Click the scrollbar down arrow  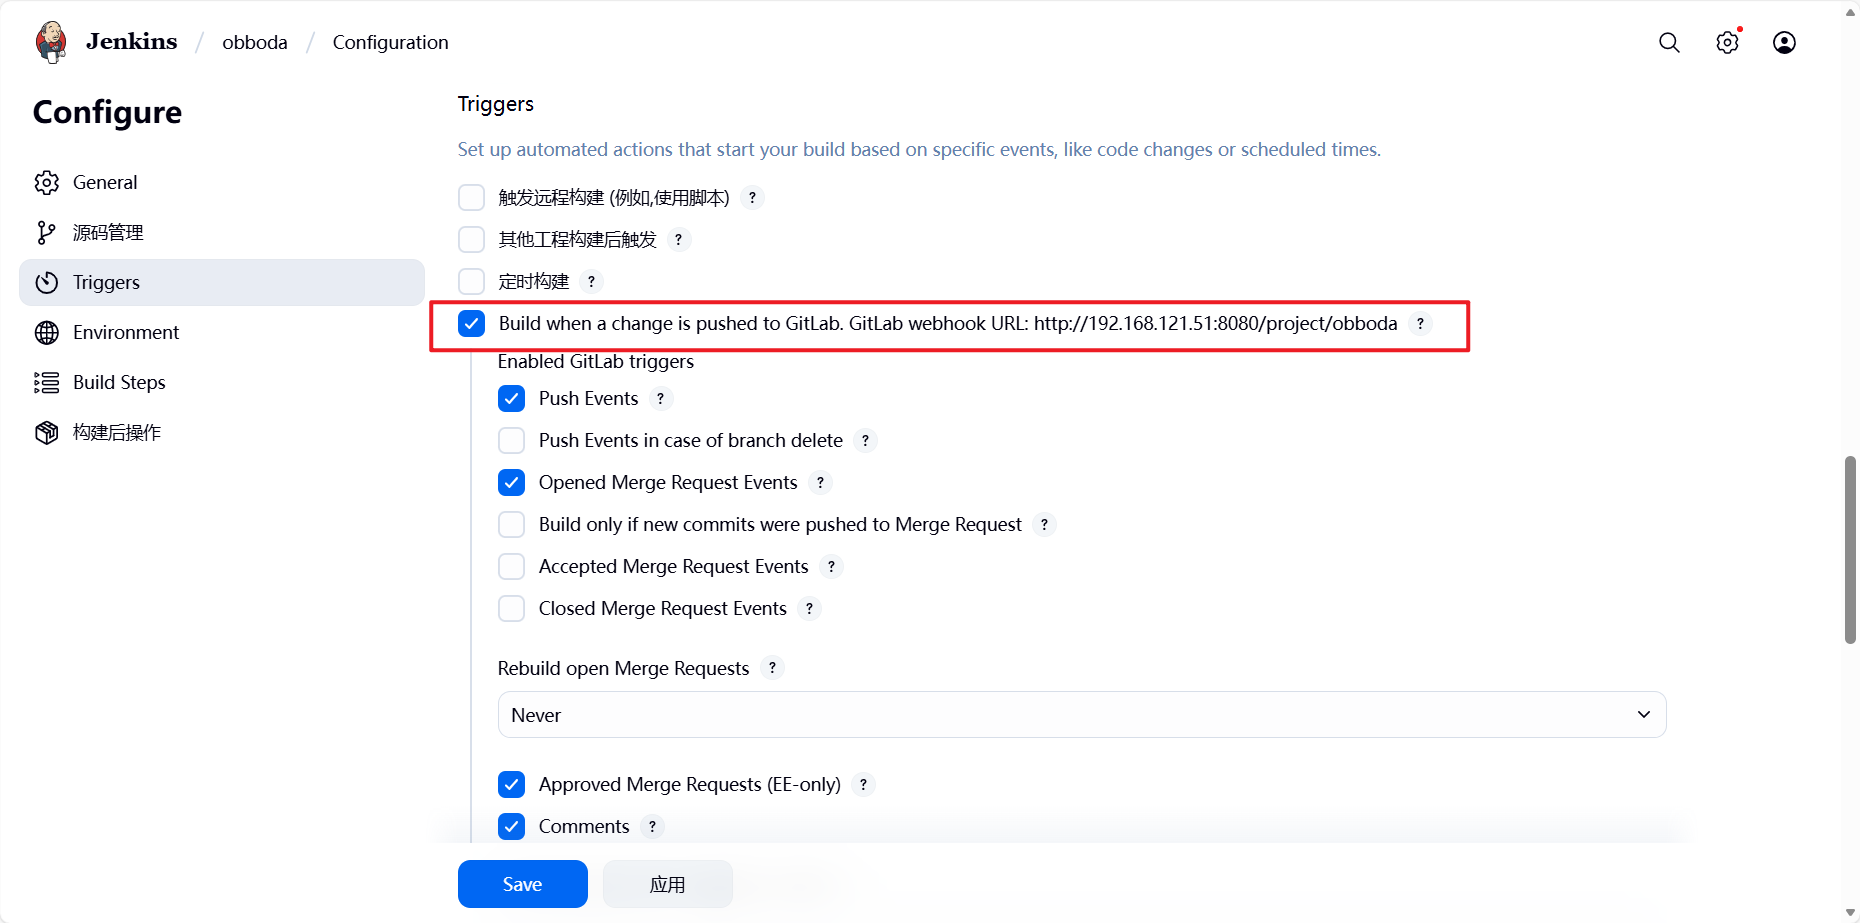click(1850, 913)
